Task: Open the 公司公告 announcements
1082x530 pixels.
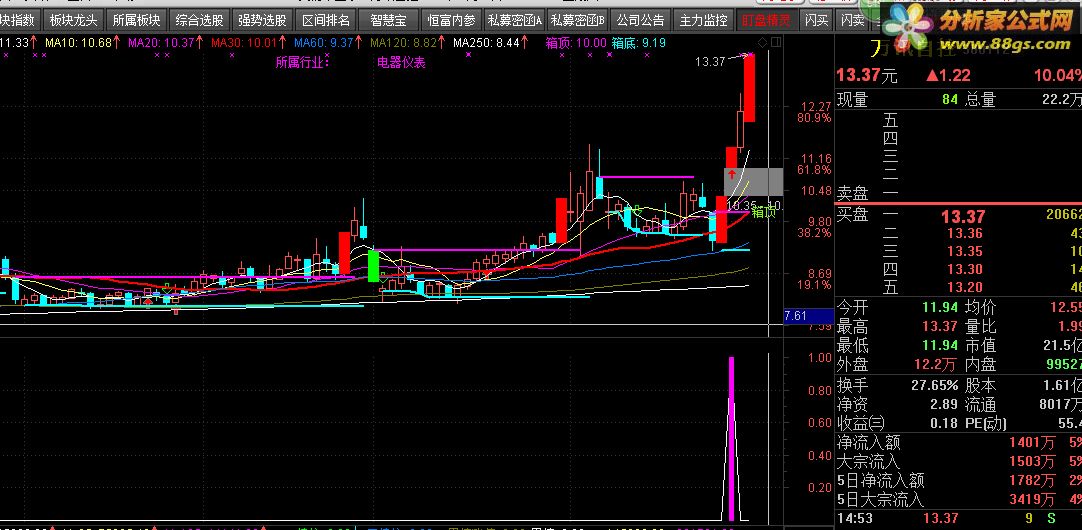Action: point(640,20)
